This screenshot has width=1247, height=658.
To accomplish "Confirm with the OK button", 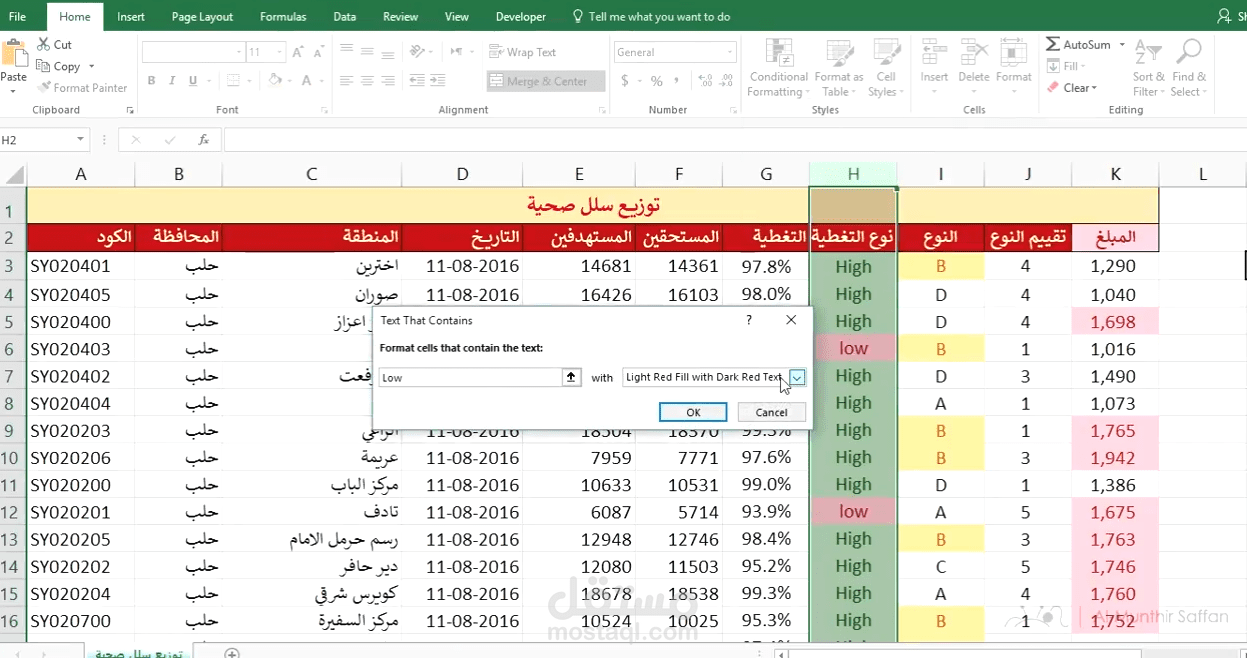I will [x=692, y=411].
